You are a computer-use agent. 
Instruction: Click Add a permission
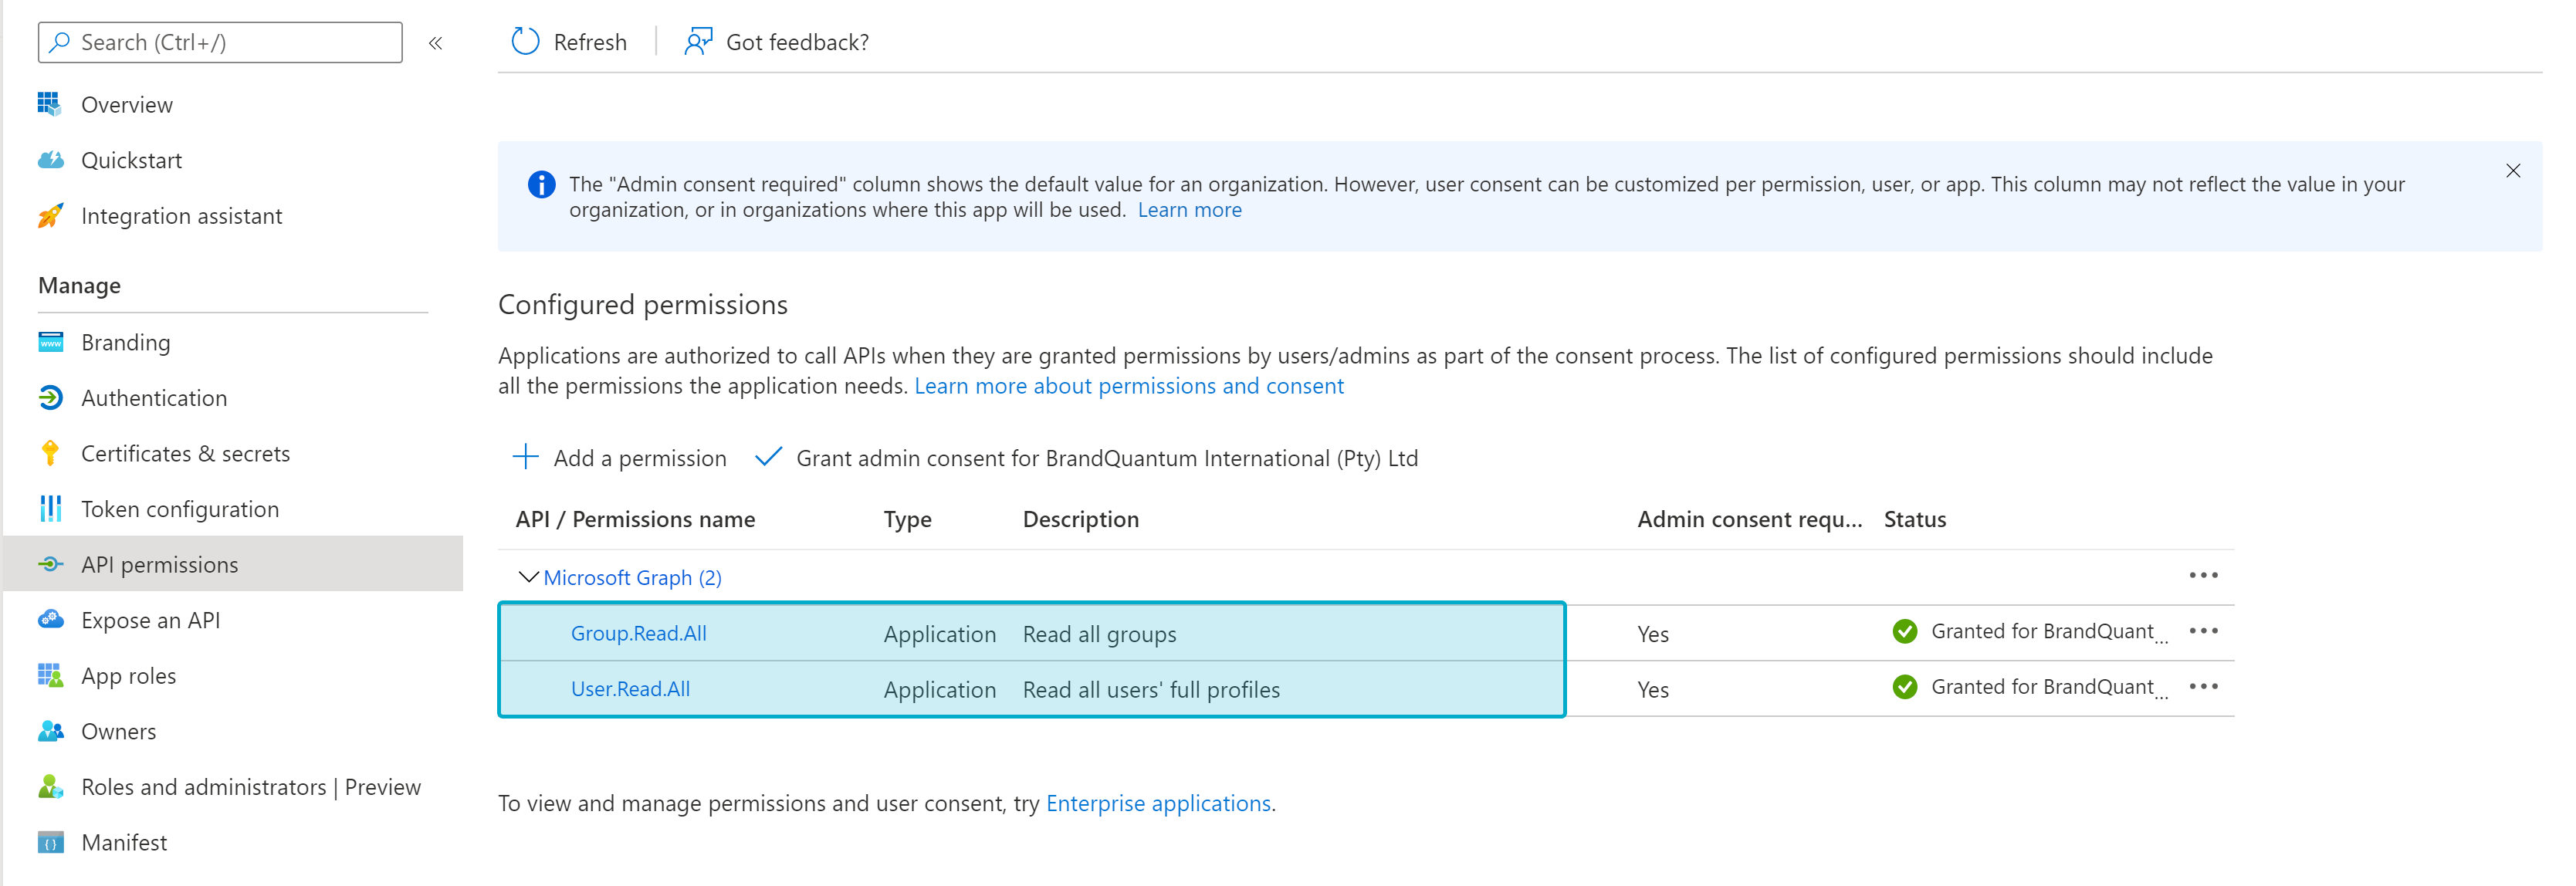pos(620,458)
